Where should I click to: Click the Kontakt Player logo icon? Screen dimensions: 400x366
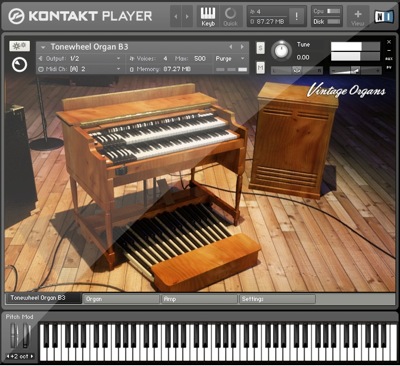tap(17, 16)
